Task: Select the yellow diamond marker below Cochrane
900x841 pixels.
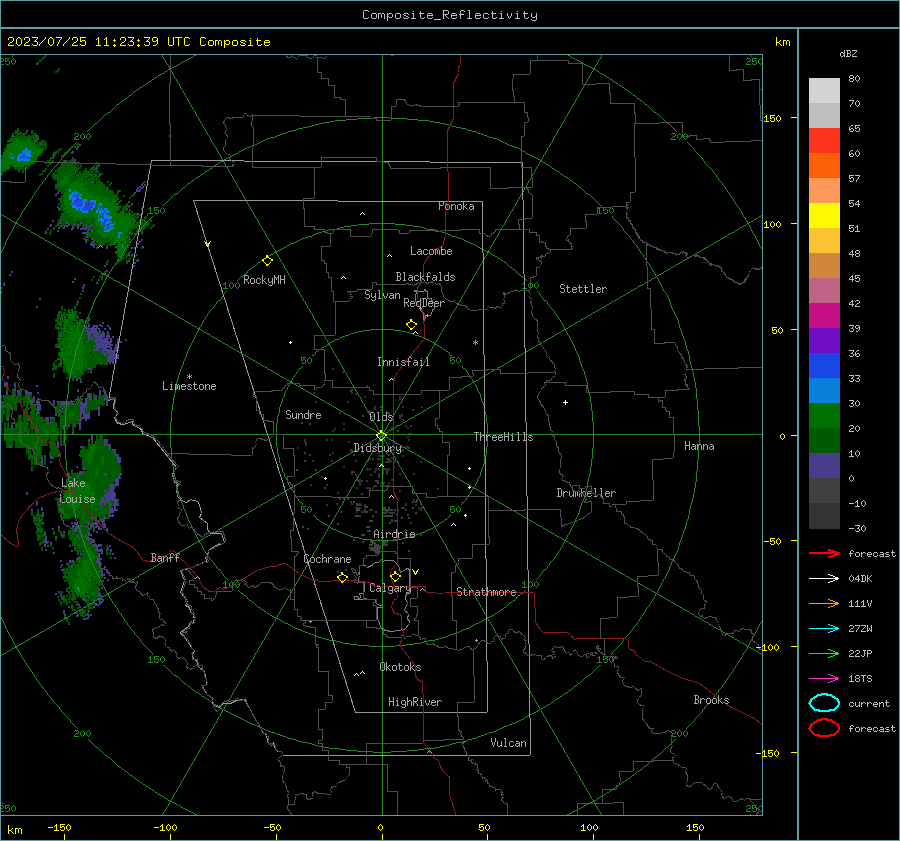Action: 342,577
